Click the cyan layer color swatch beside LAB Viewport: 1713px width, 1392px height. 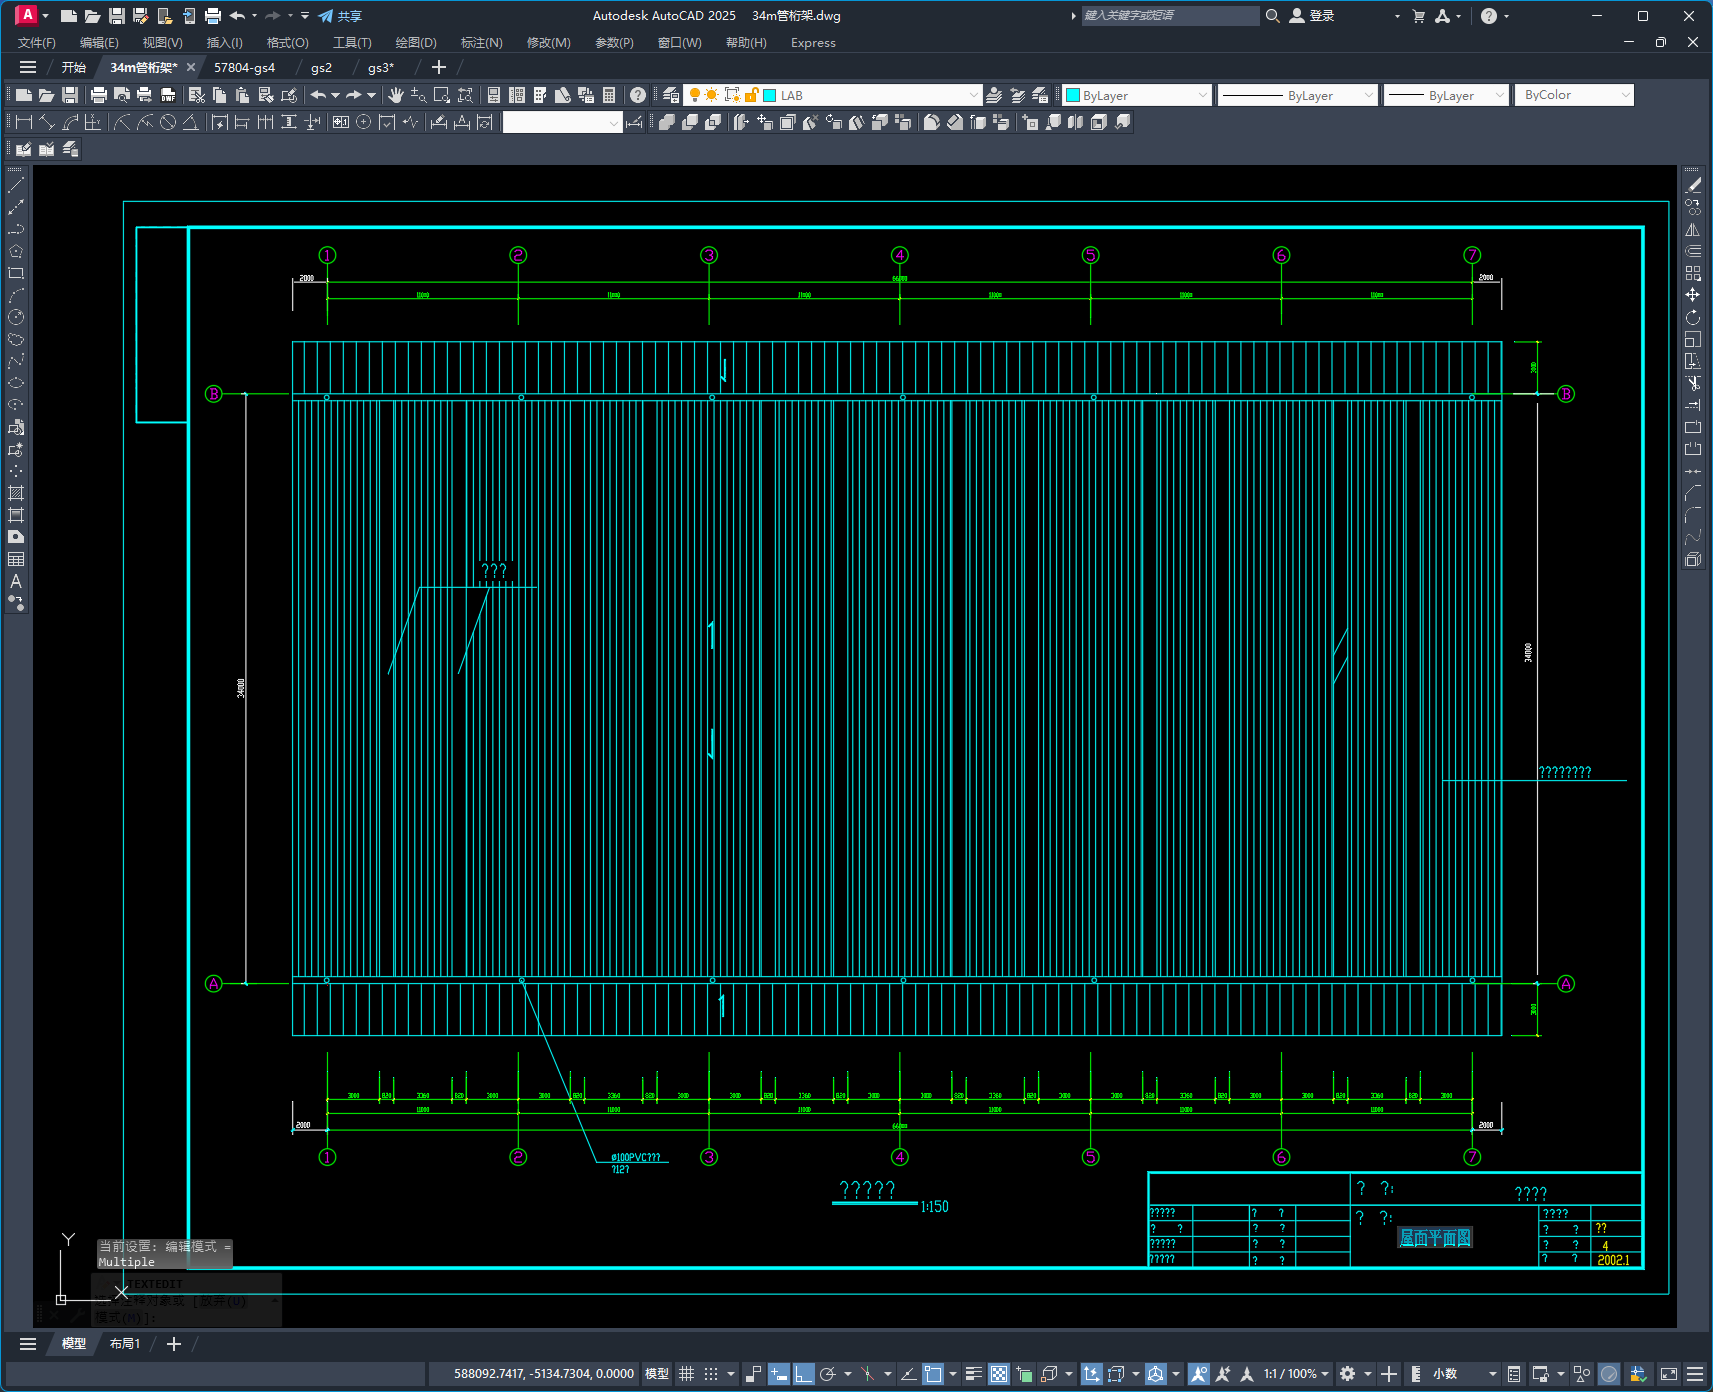[x=770, y=95]
